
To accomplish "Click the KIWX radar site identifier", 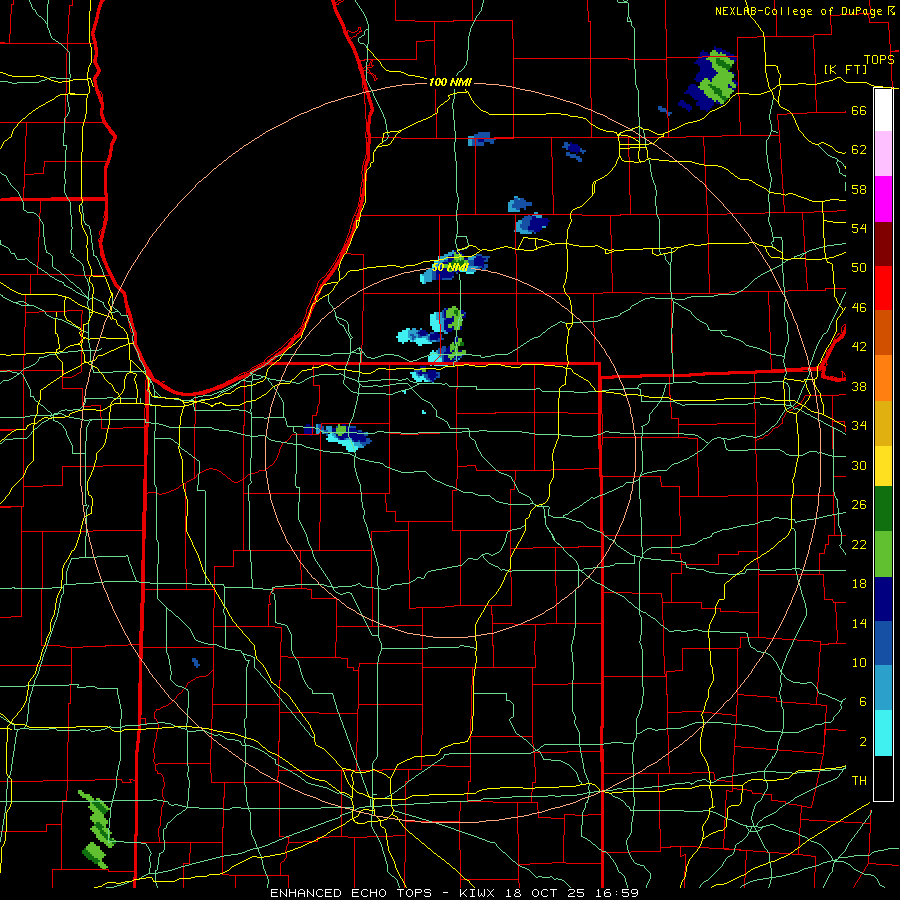I will (479, 893).
